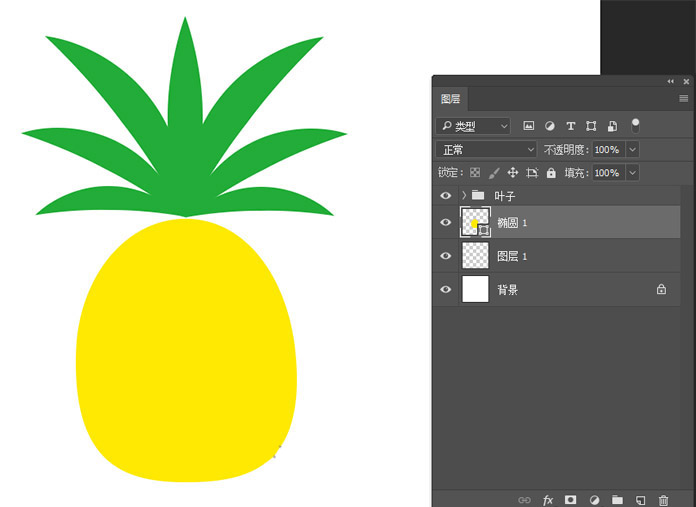The height and width of the screenshot is (507, 696).
Task: Filter layers by pixel layer icon
Action: [528, 126]
